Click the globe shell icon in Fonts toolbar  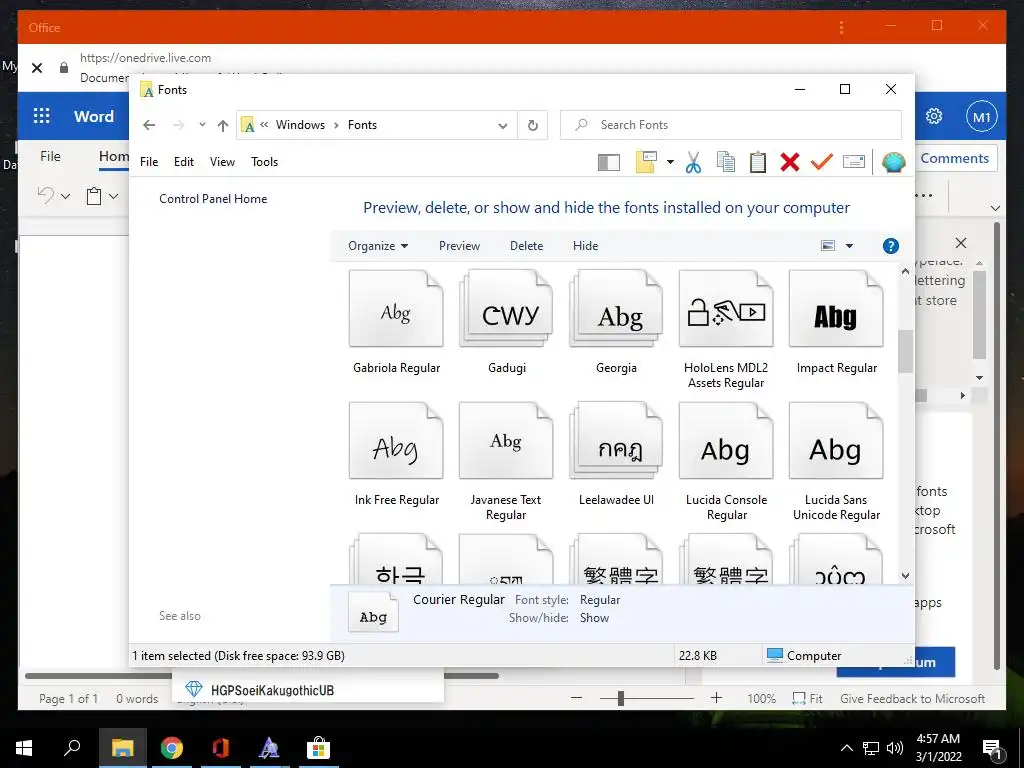pos(893,162)
